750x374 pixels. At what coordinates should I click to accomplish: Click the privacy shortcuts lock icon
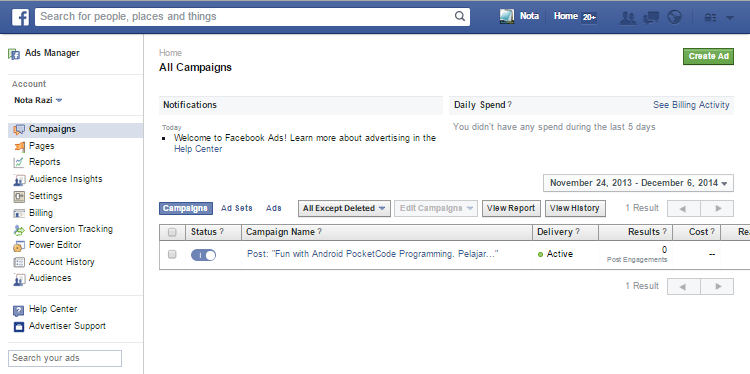point(710,18)
